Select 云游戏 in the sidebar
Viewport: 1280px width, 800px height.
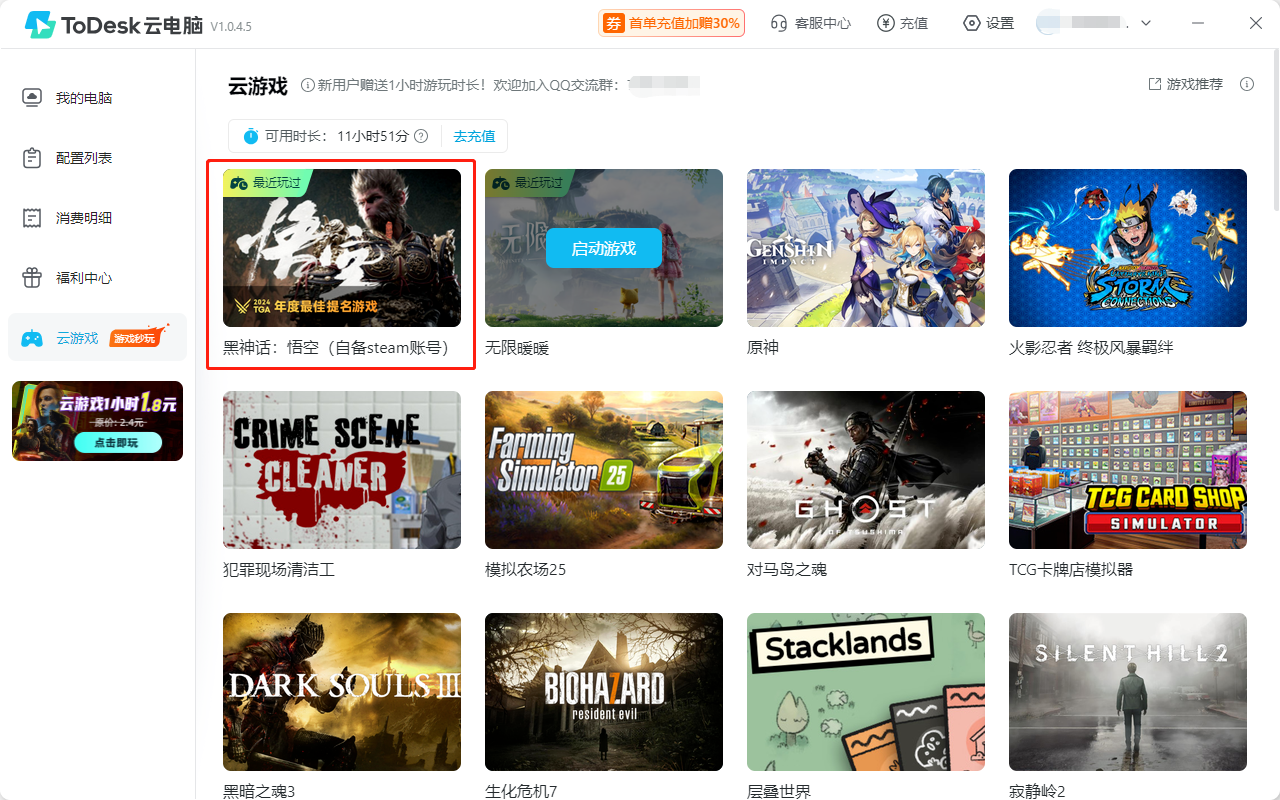[97, 338]
